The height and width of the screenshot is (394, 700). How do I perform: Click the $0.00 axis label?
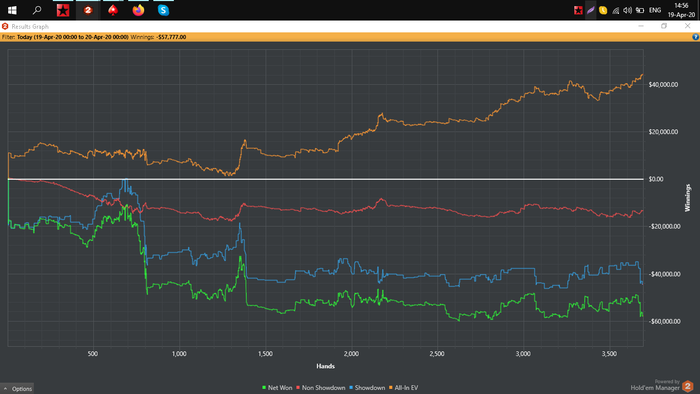[x=656, y=179]
